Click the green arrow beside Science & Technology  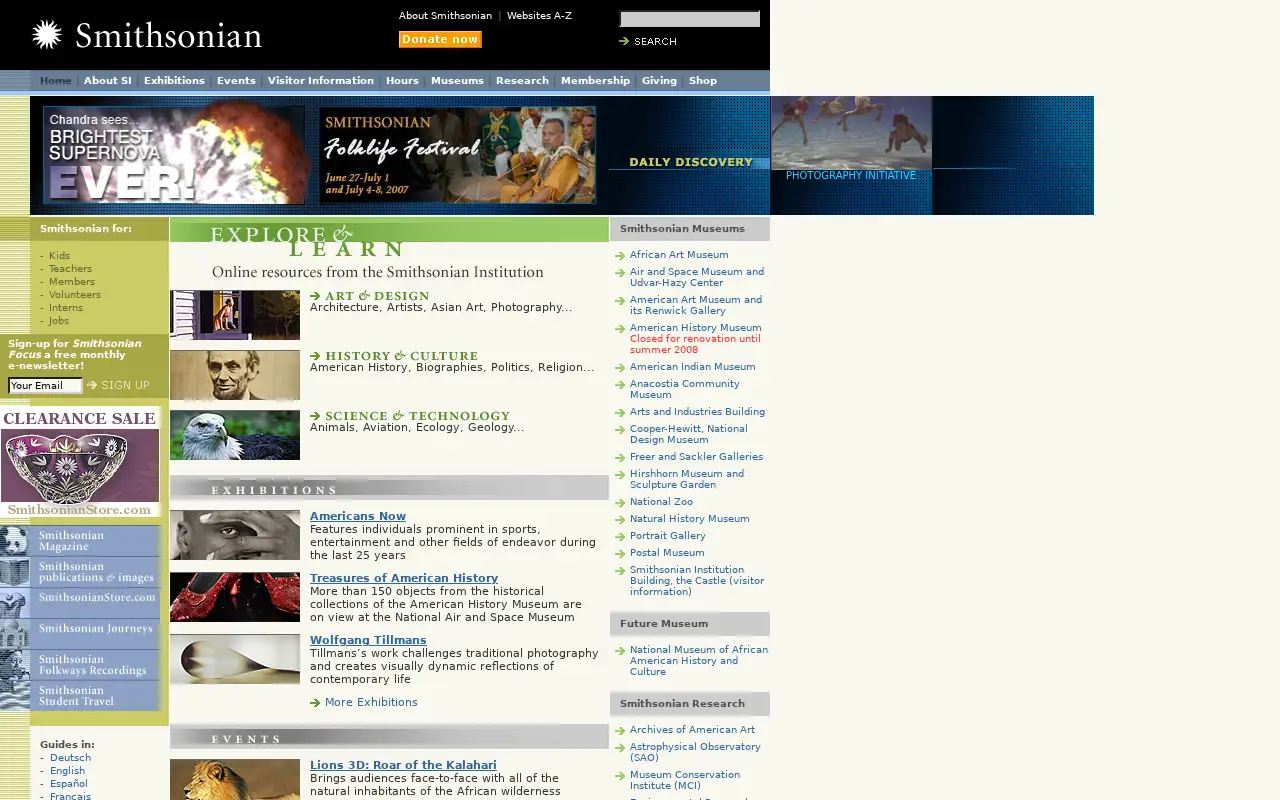click(315, 416)
